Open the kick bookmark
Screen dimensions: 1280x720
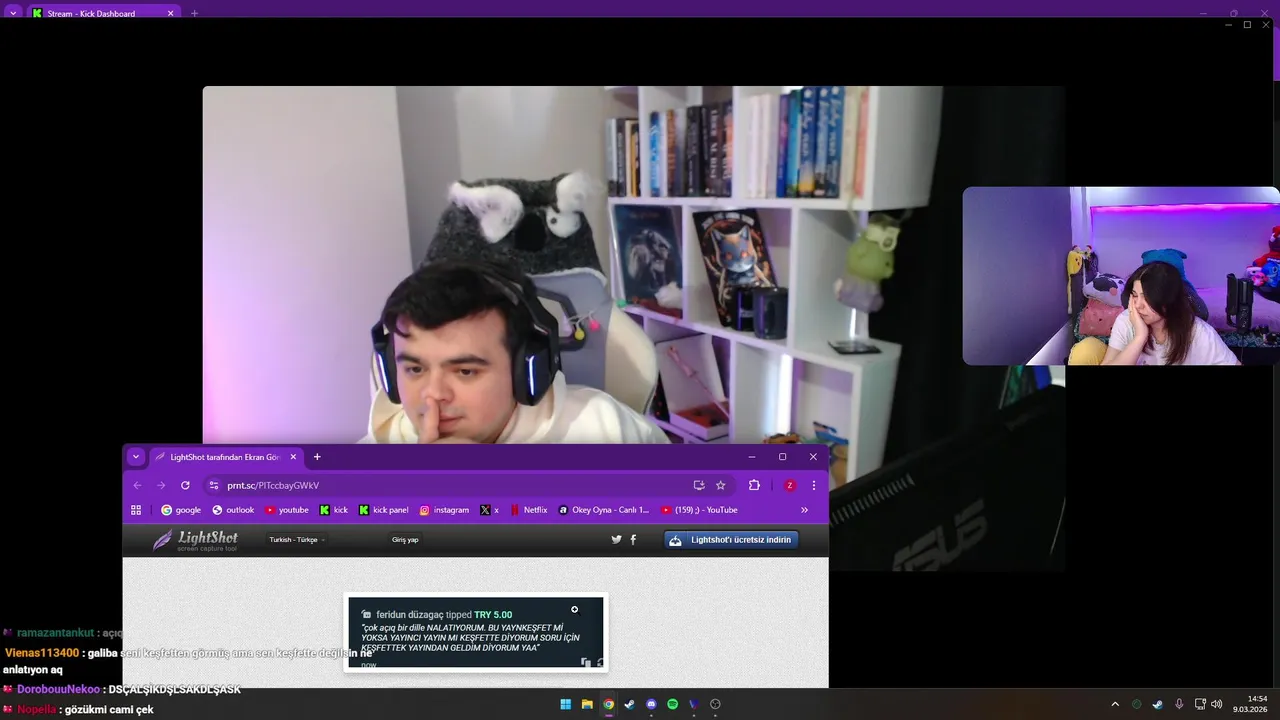tap(334, 510)
